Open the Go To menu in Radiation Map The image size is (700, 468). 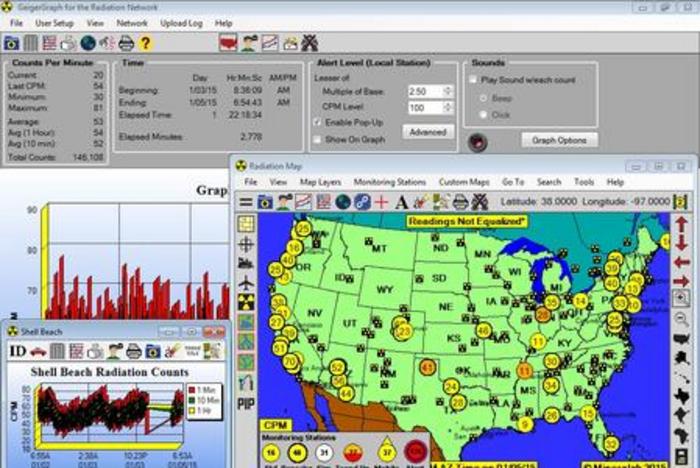pos(513,182)
